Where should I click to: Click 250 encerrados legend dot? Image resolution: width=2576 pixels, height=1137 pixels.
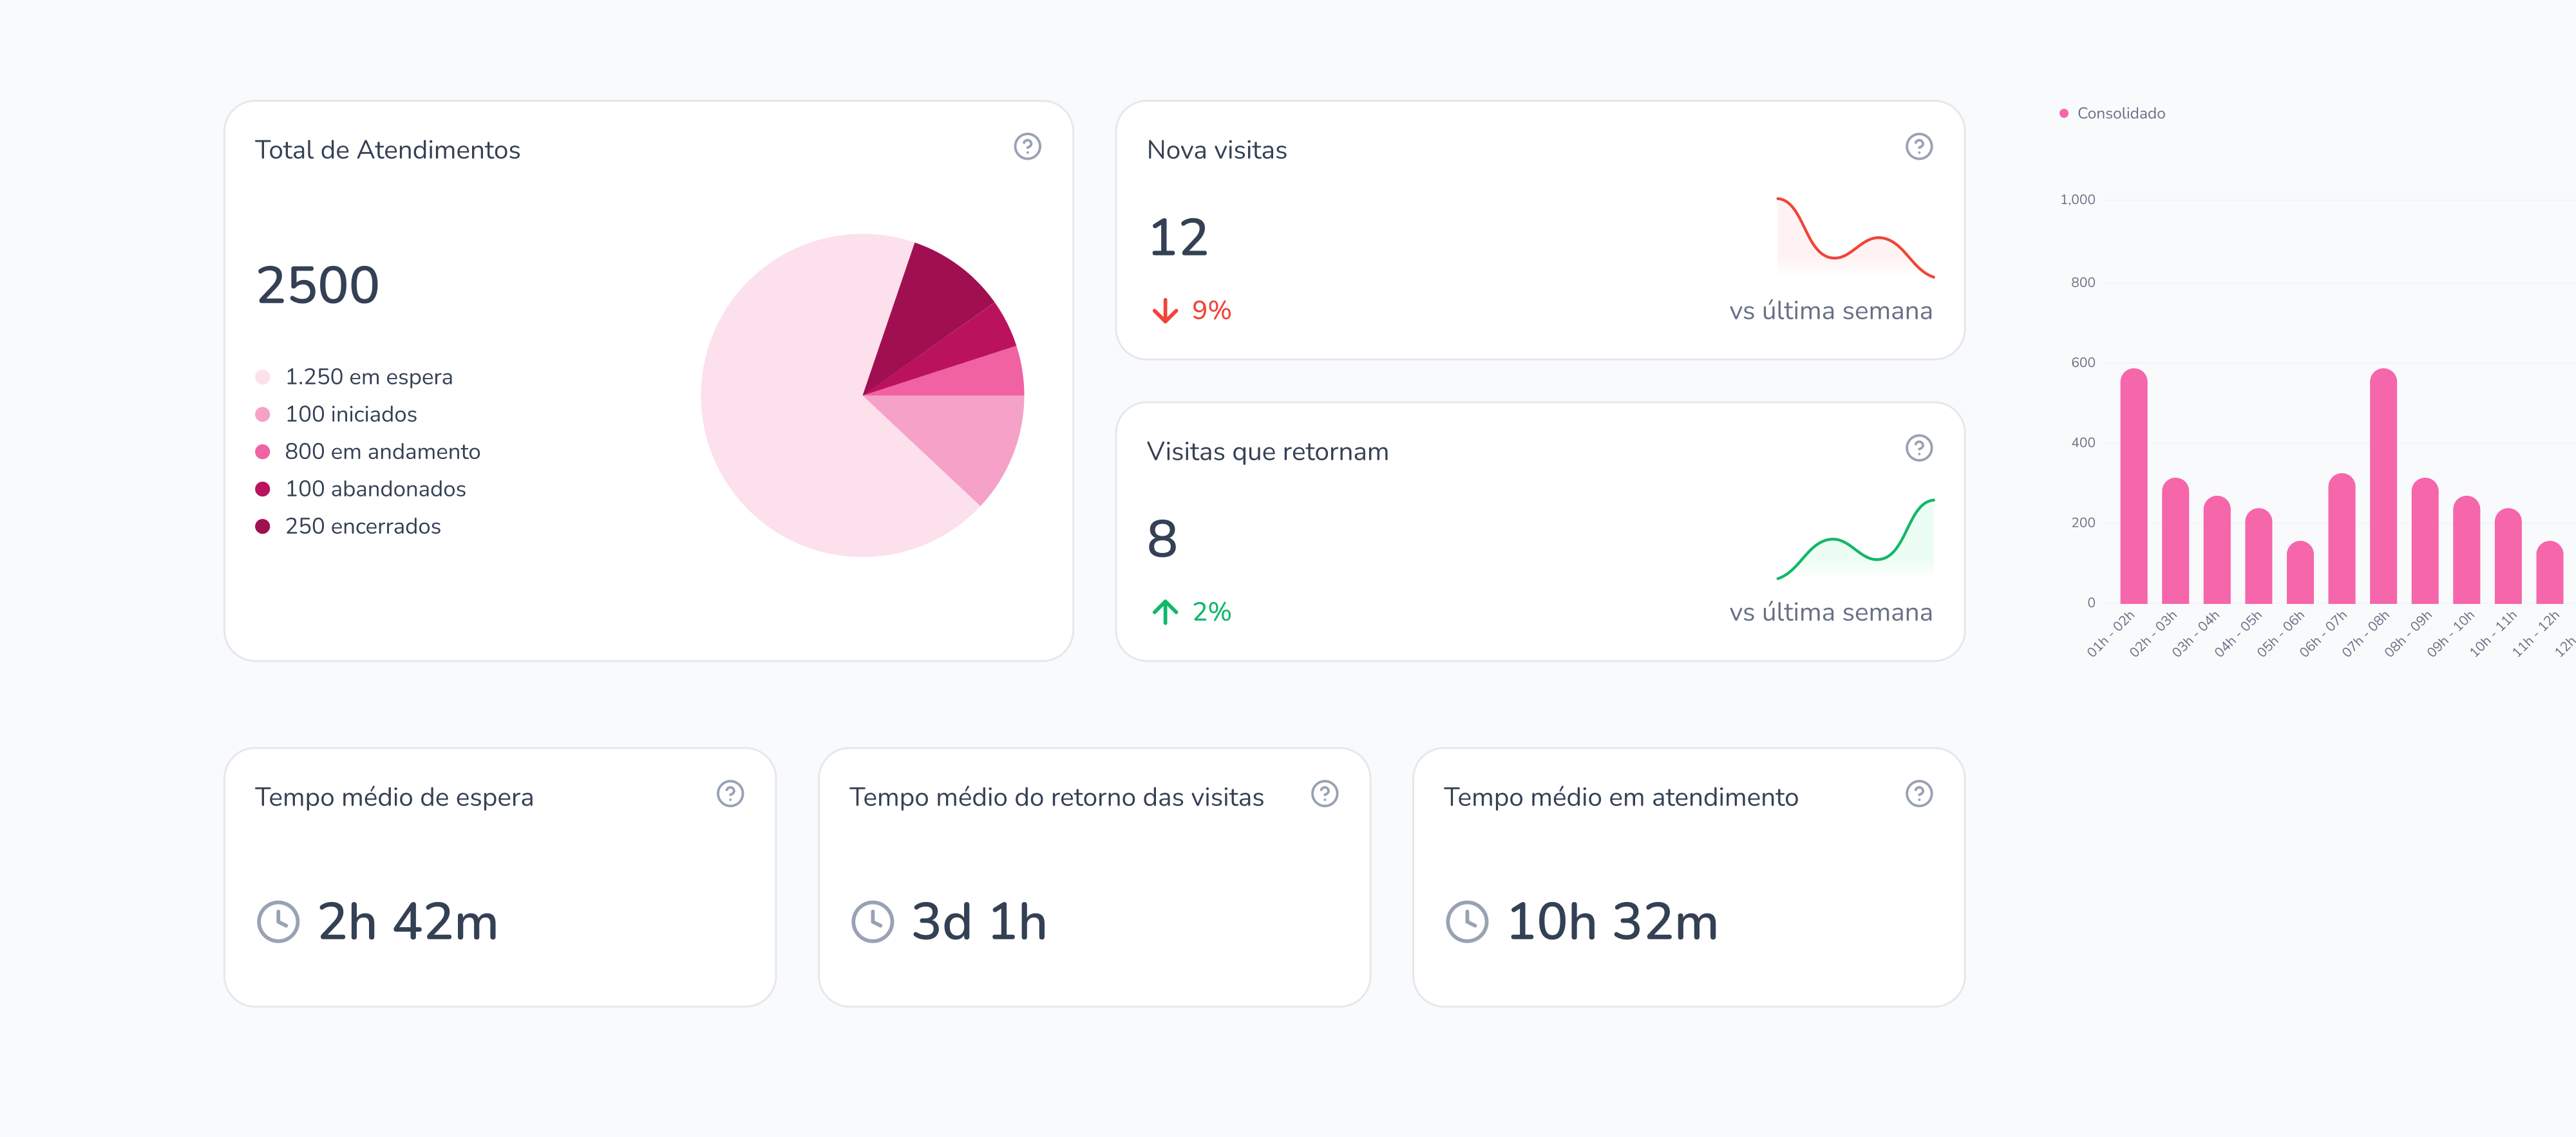tap(263, 527)
